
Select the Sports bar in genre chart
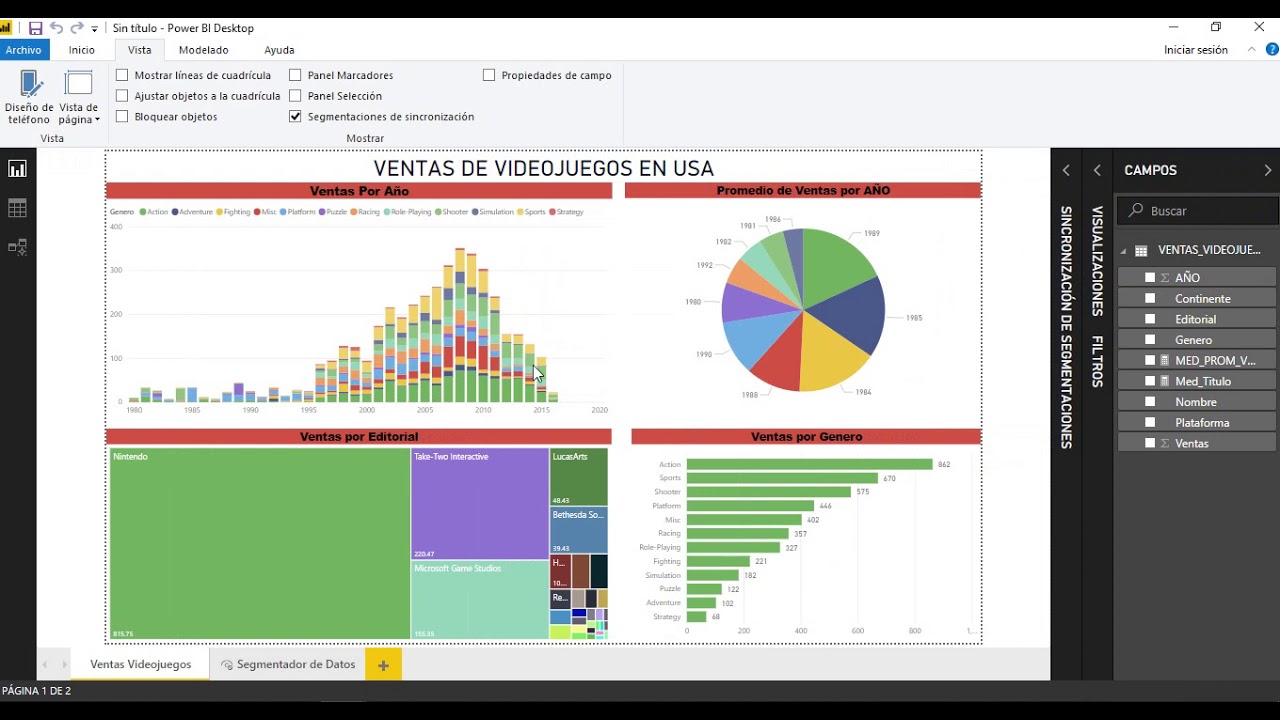pos(782,478)
